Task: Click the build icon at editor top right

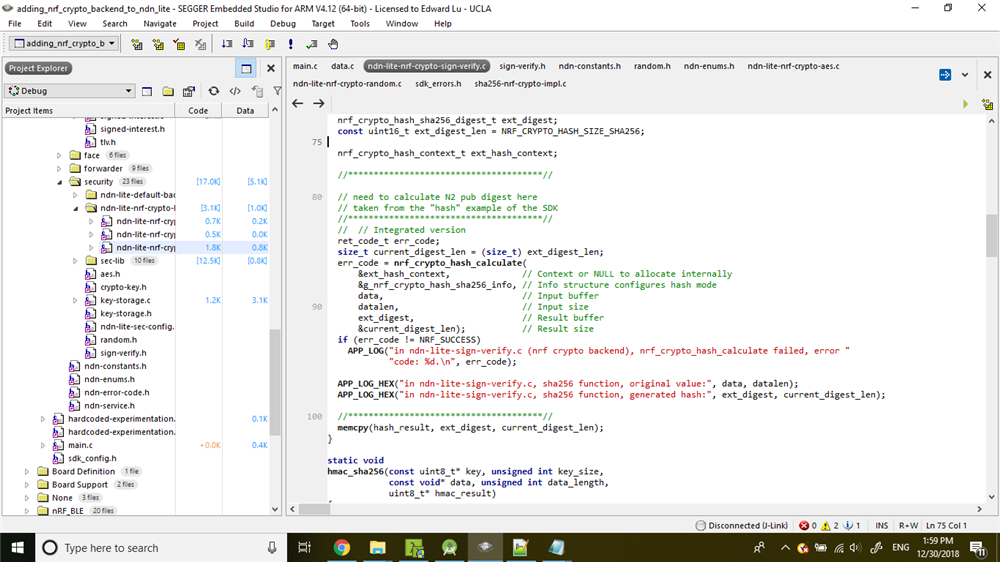Action: [987, 103]
